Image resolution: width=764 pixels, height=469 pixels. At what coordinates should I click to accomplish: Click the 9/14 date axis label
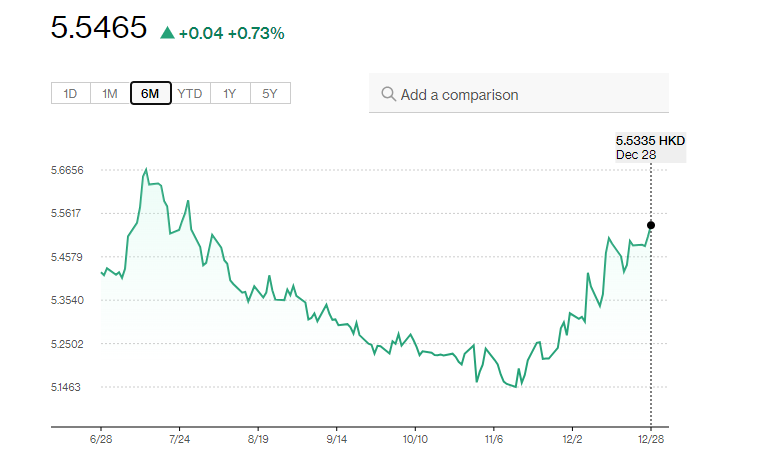[x=336, y=438]
